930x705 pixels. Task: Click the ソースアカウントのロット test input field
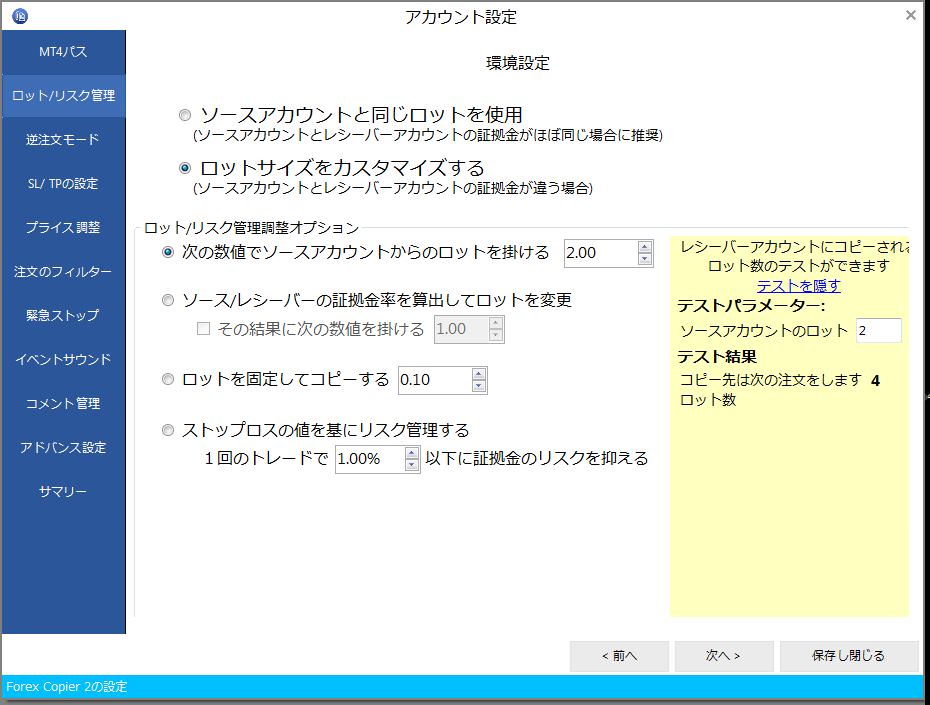click(877, 330)
